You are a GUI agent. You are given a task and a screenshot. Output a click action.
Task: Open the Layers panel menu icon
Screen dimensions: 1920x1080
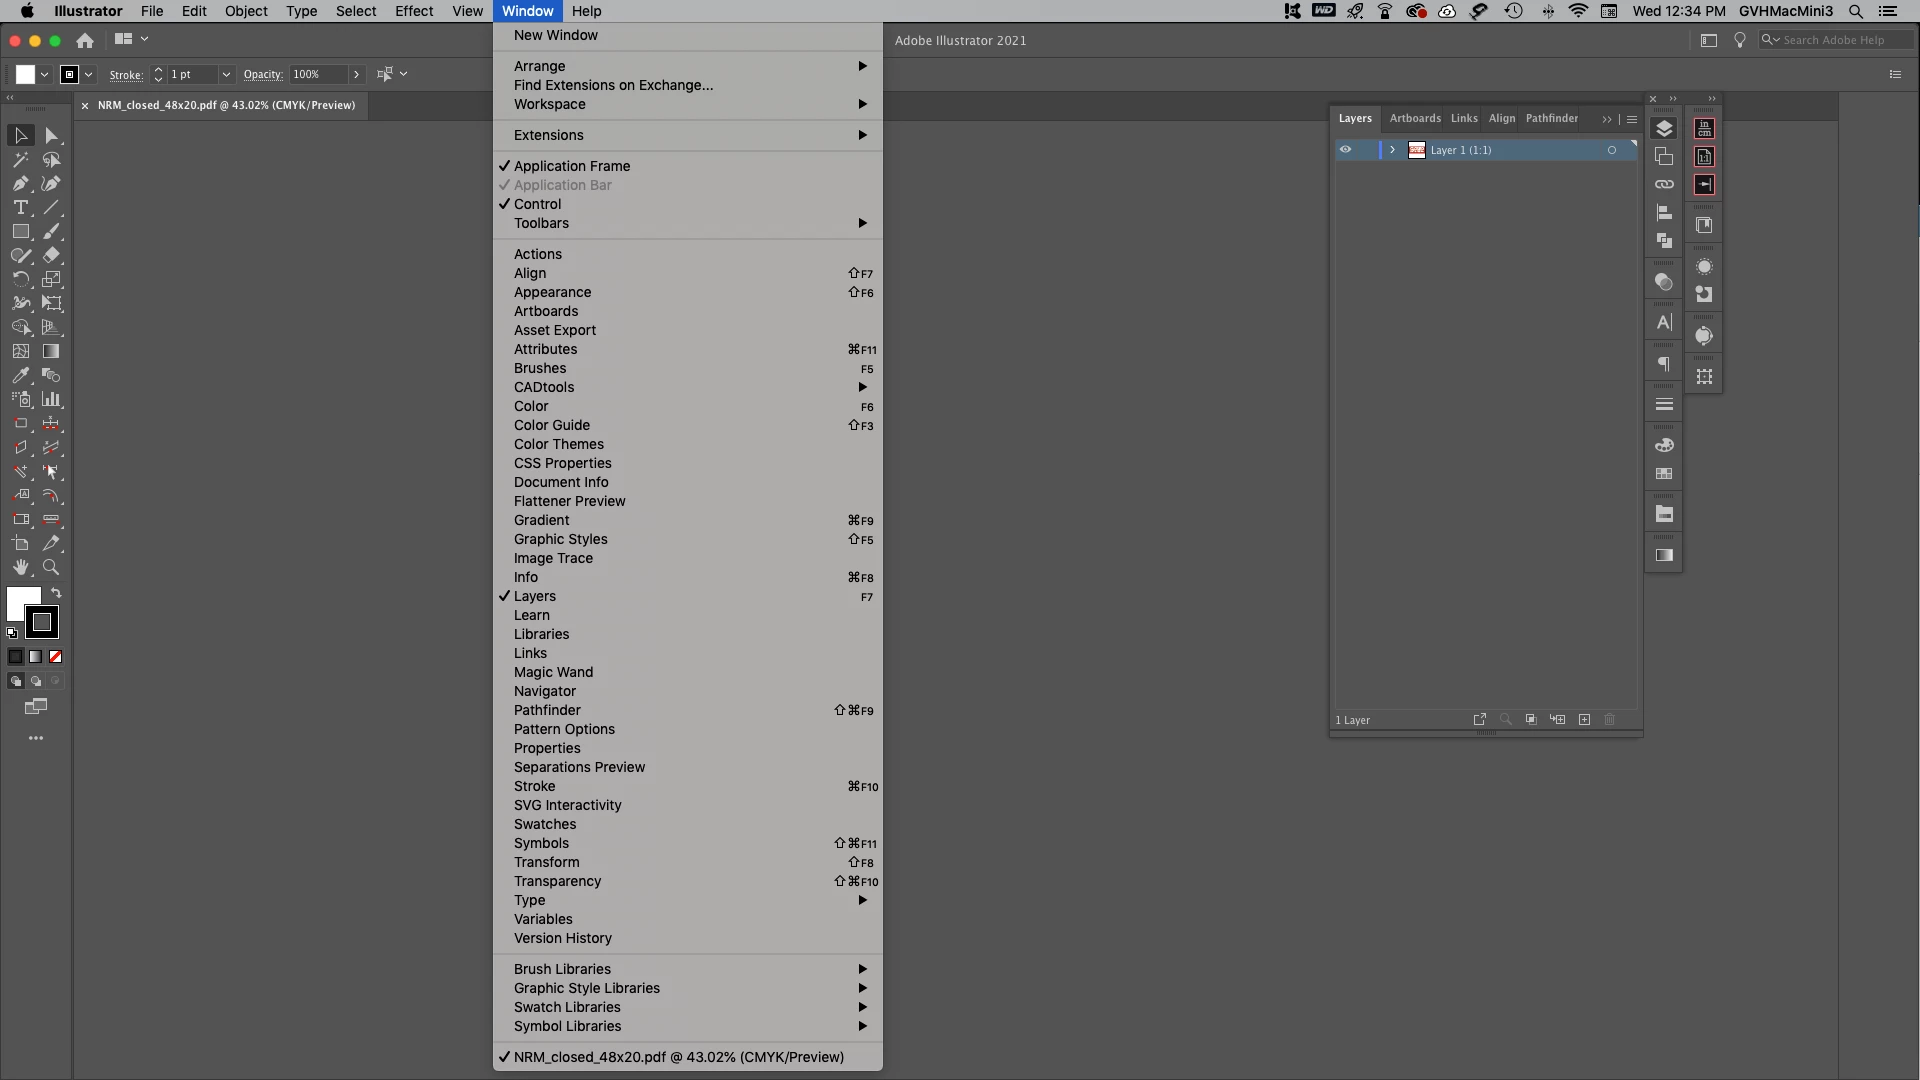(x=1632, y=119)
